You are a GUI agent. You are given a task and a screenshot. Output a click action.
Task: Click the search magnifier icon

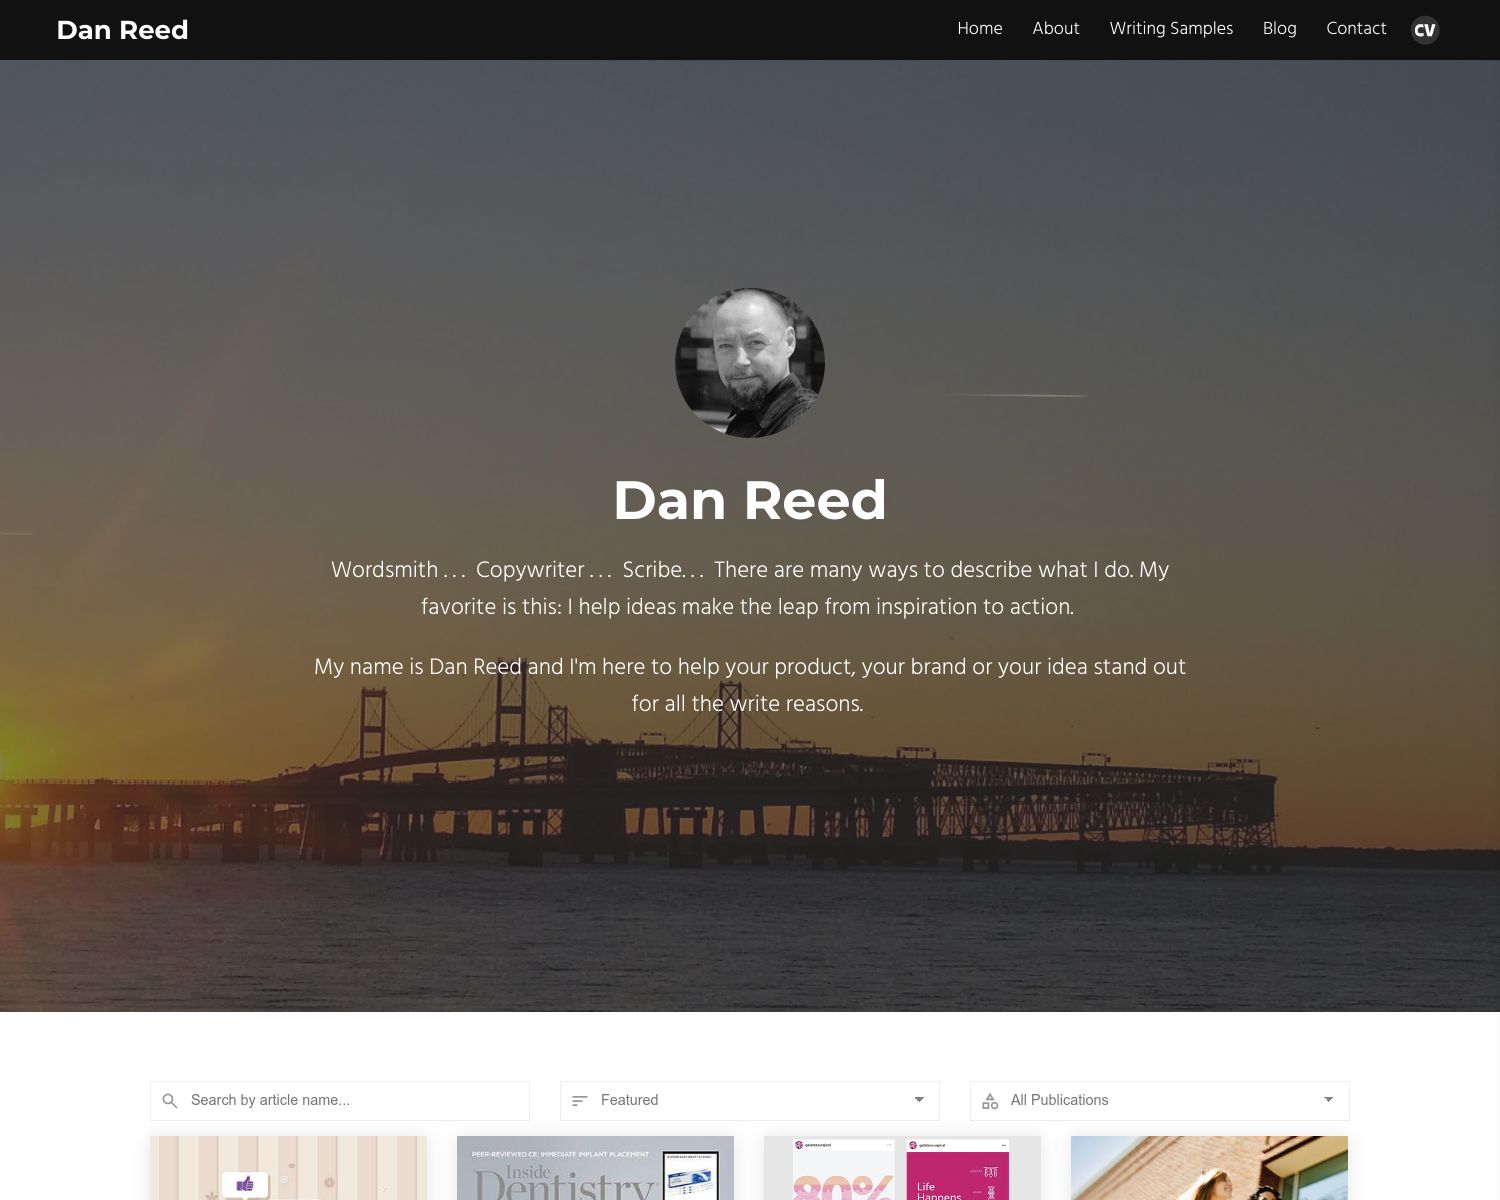172,1100
